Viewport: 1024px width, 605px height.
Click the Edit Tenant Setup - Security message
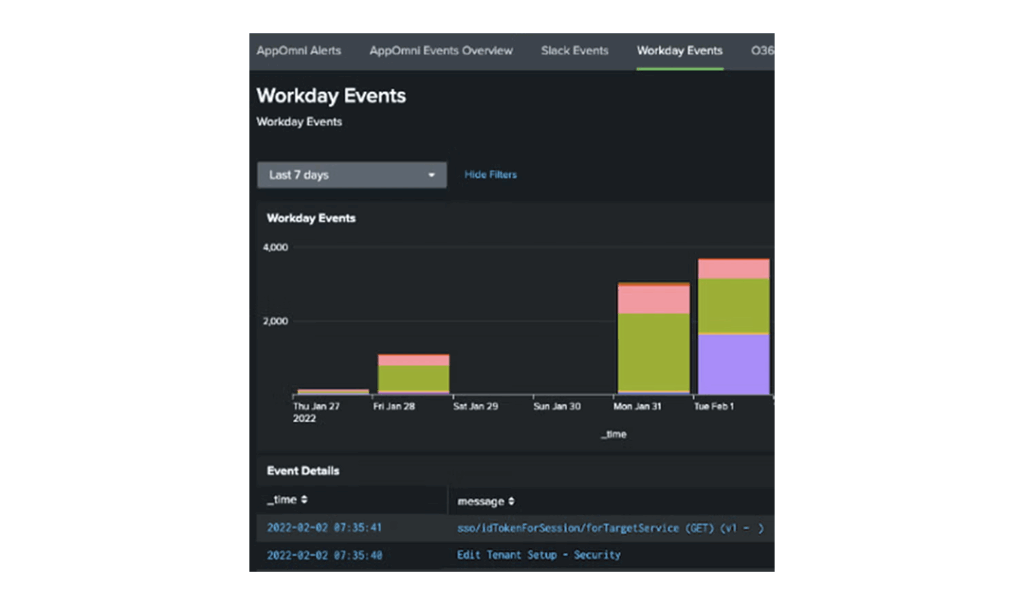pos(539,555)
